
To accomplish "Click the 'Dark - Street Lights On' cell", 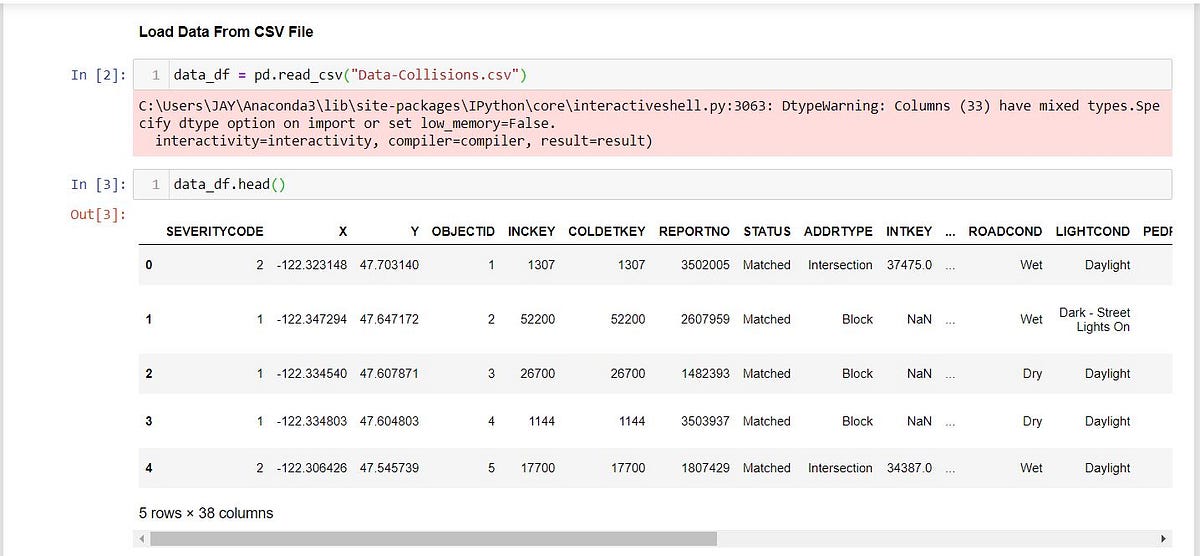I will pos(1095,320).
